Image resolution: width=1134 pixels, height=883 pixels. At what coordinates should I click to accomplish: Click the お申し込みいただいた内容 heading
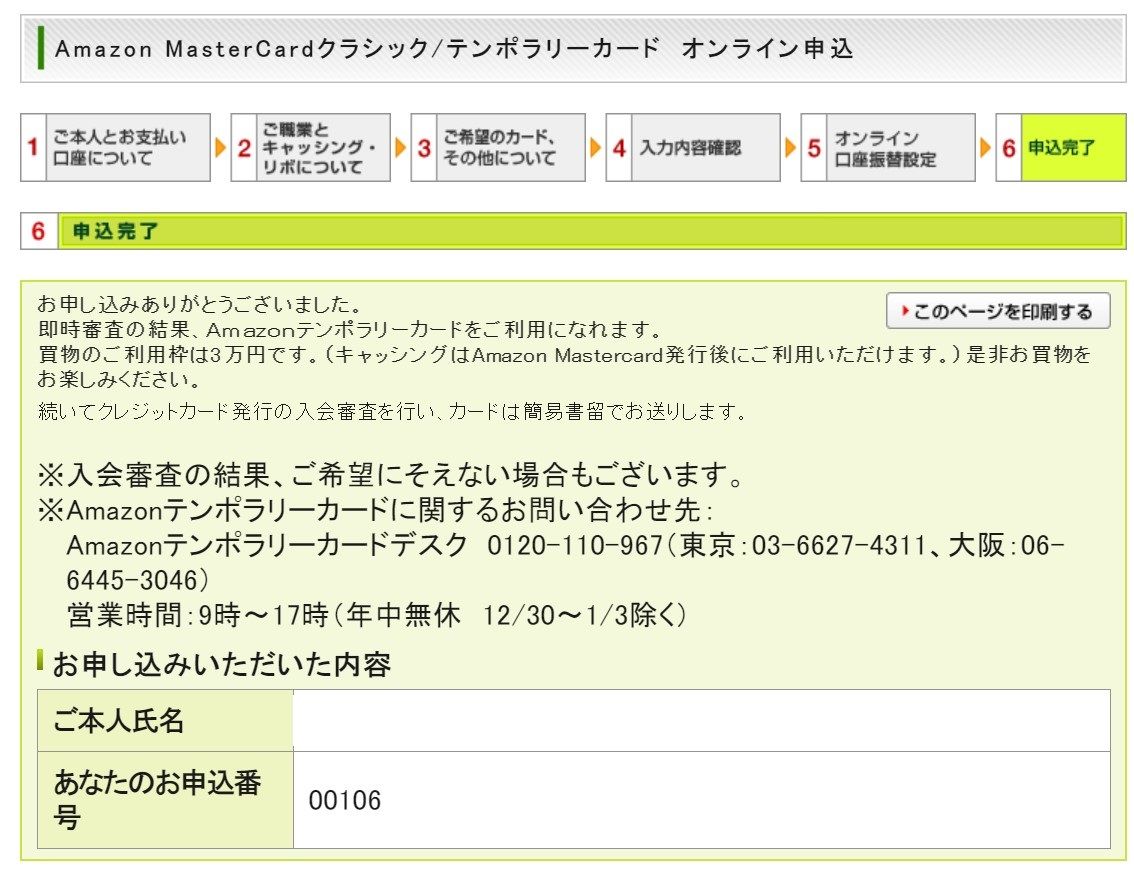[x=221, y=665]
